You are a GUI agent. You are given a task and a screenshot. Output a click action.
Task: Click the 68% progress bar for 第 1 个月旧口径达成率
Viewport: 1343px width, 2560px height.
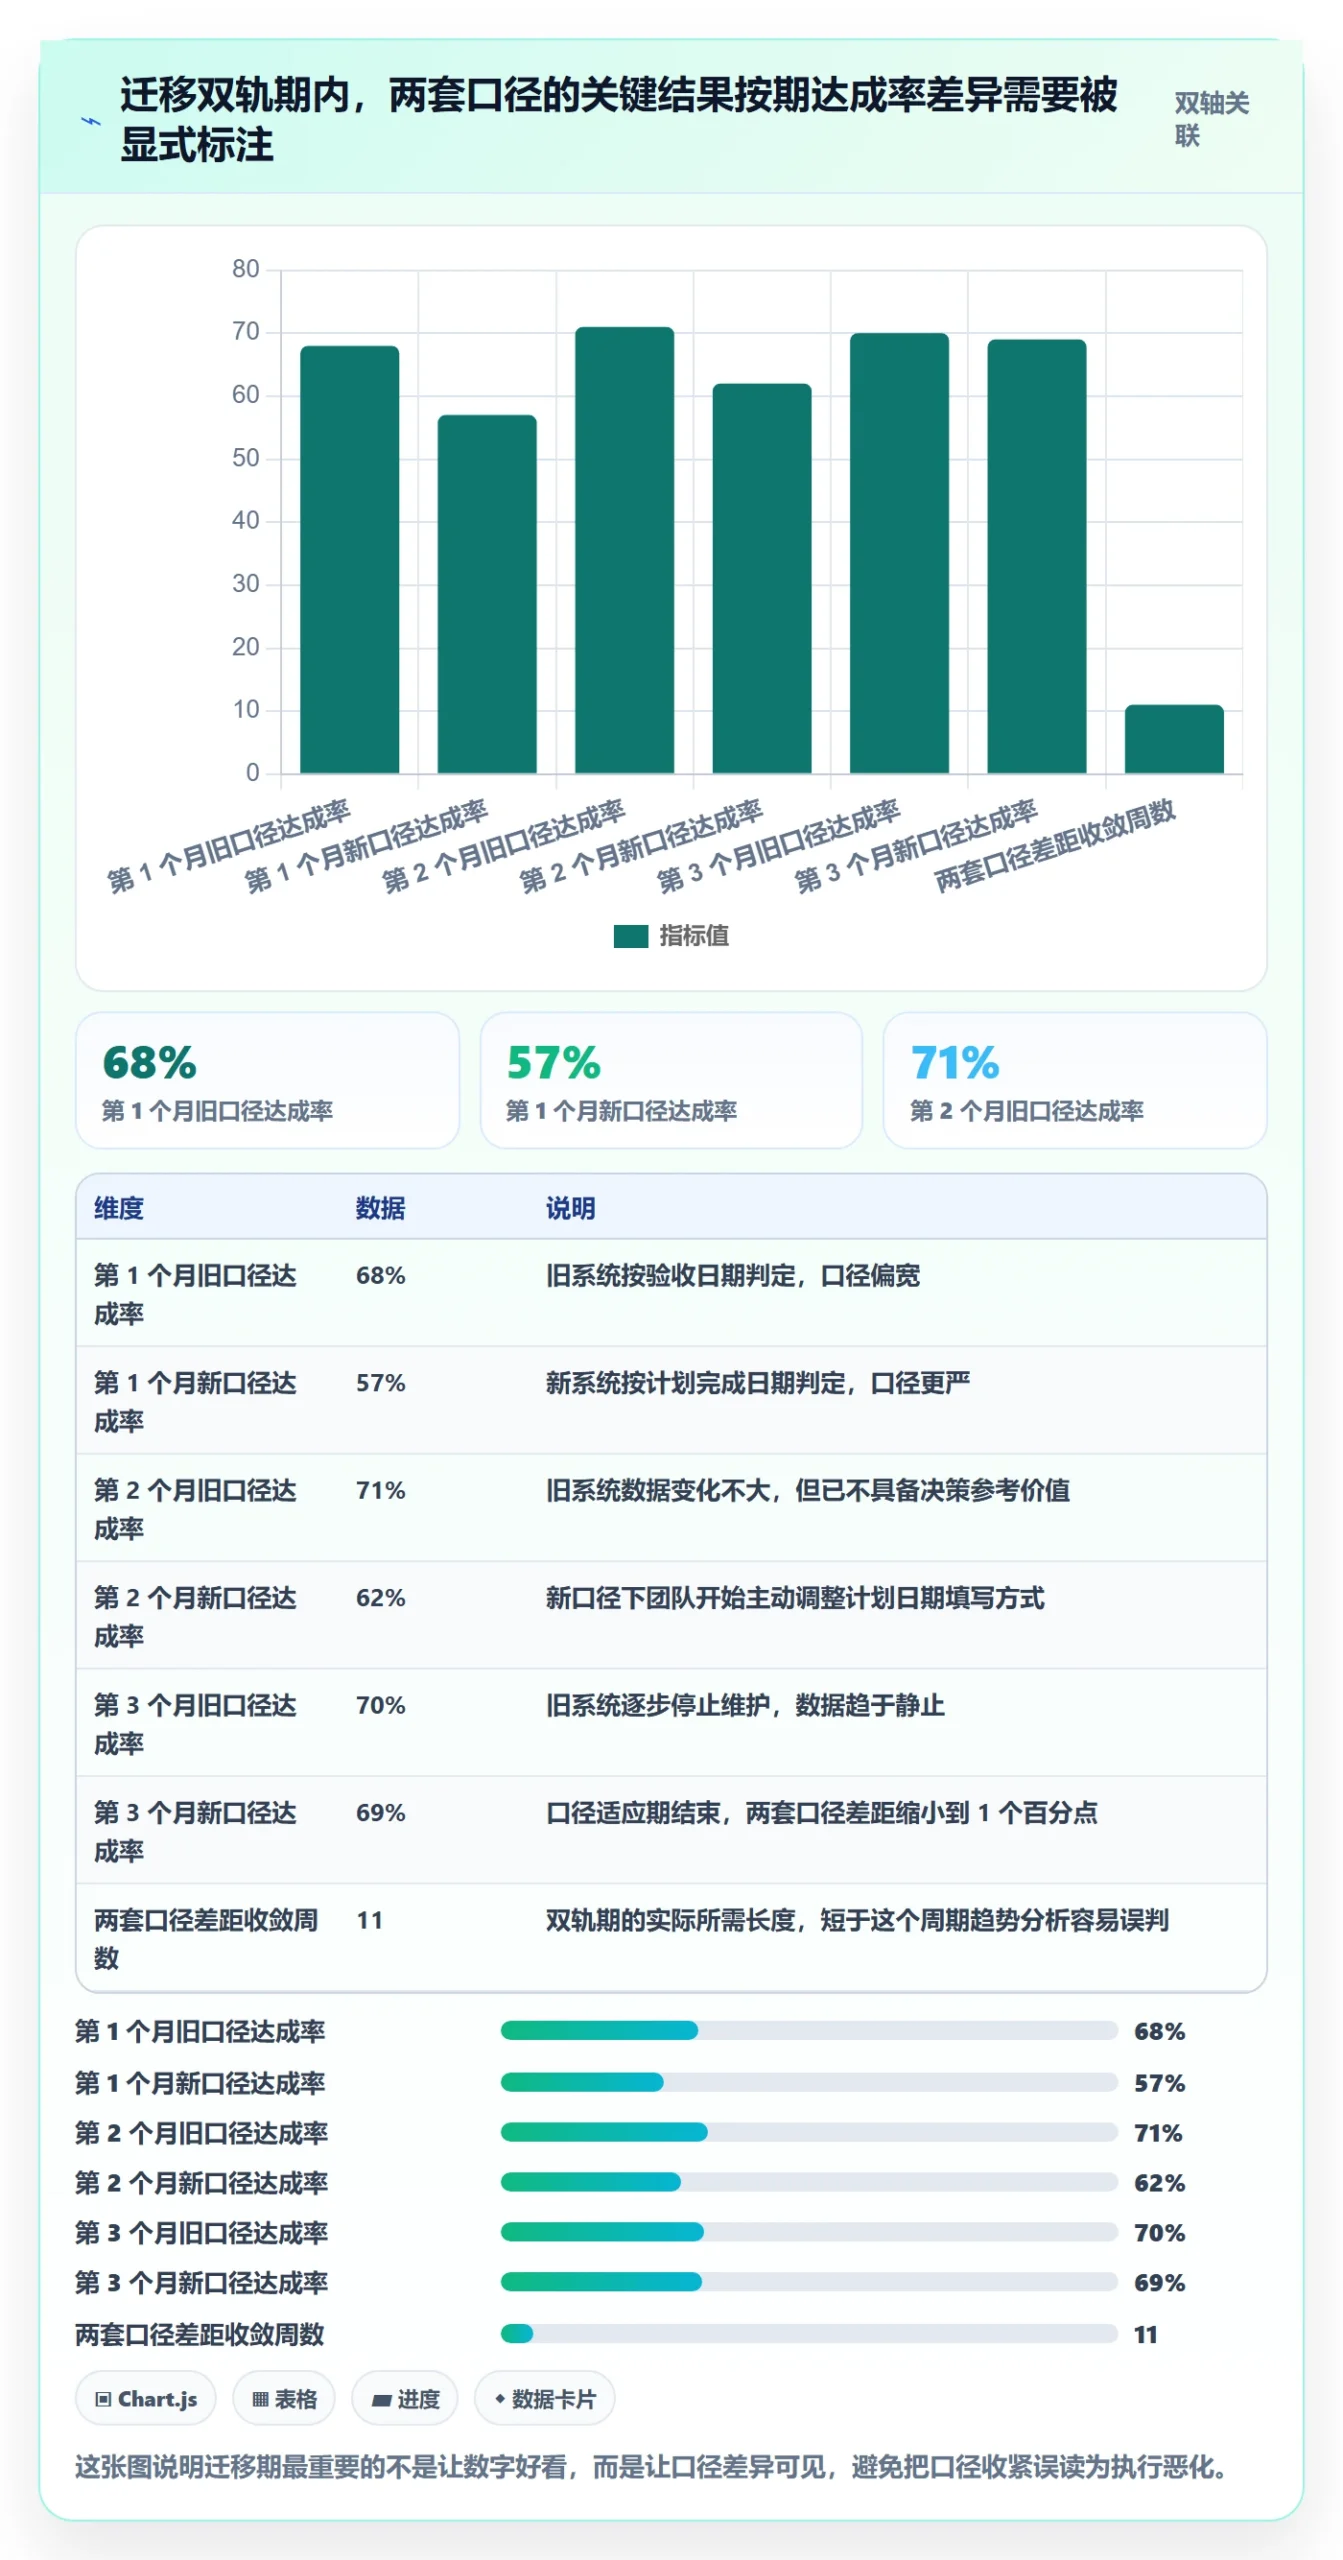coord(809,2031)
